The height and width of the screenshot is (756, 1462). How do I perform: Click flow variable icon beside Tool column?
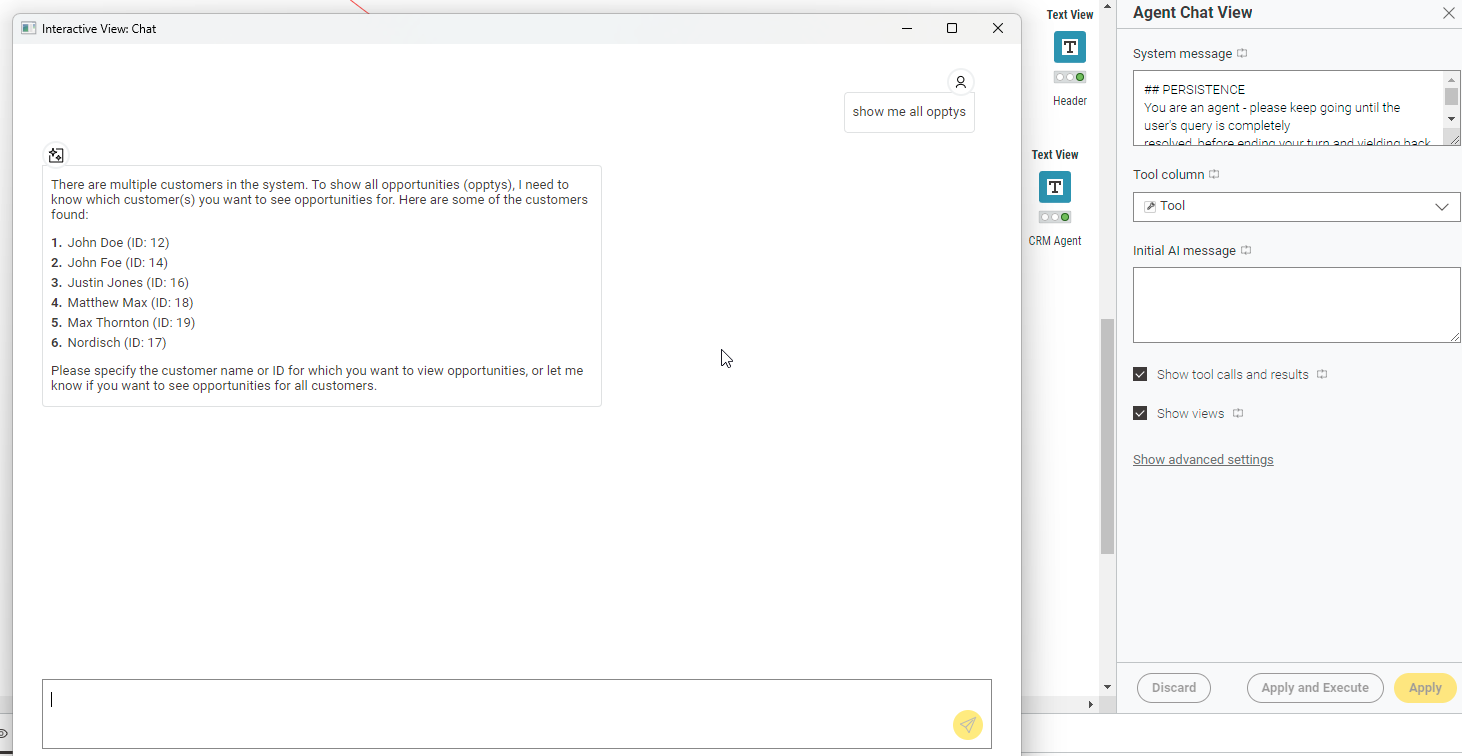click(x=1214, y=175)
